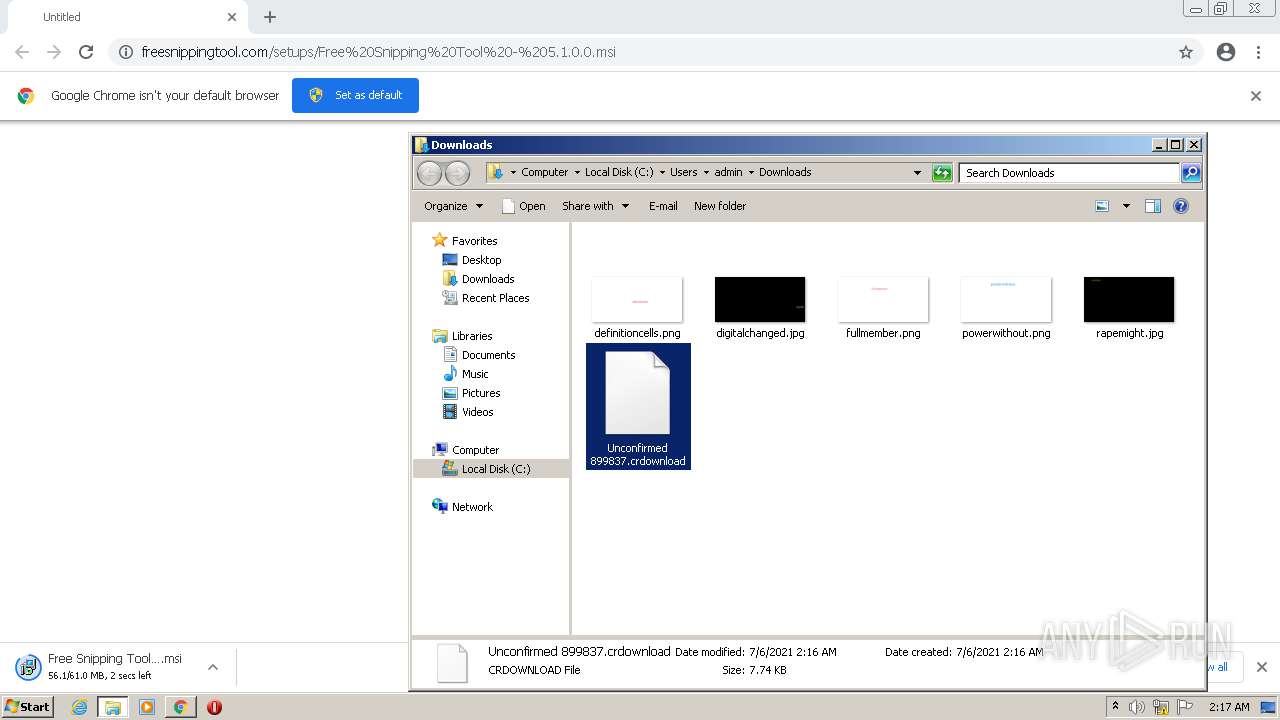Open the view options dropdown arrow
The width and height of the screenshot is (1280, 720).
click(x=1126, y=206)
